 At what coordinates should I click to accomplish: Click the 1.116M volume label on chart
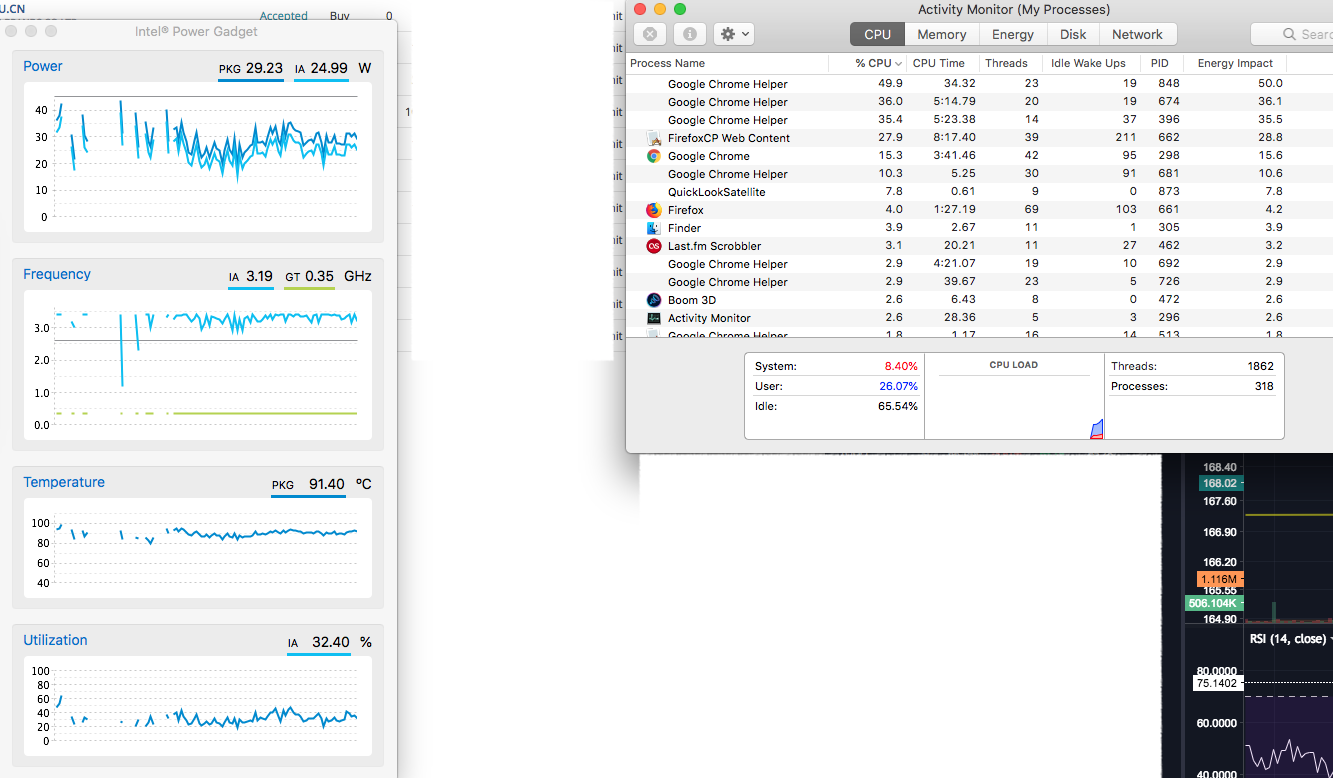point(1219,579)
